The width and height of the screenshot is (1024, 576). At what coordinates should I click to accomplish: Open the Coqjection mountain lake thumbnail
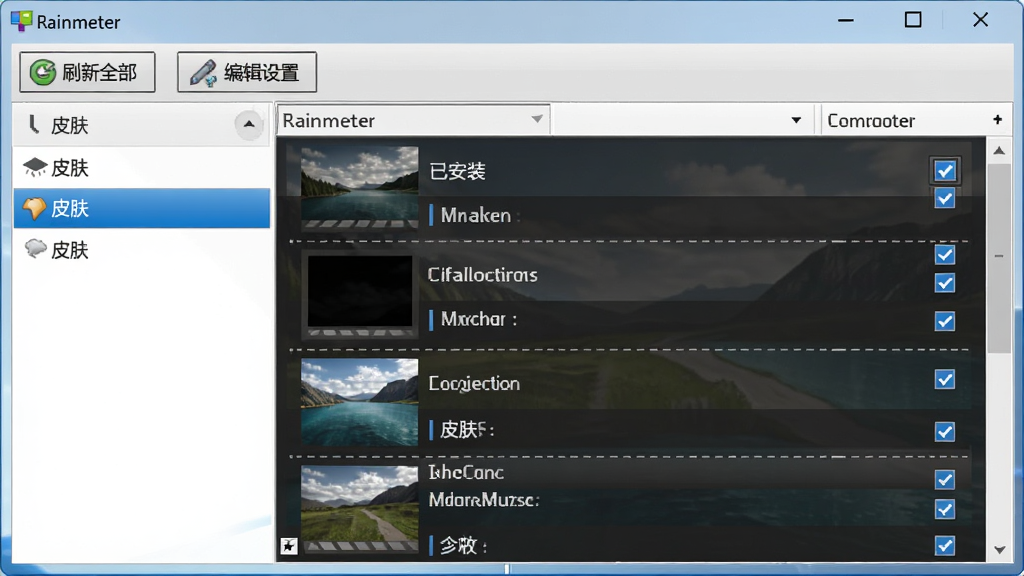(359, 402)
